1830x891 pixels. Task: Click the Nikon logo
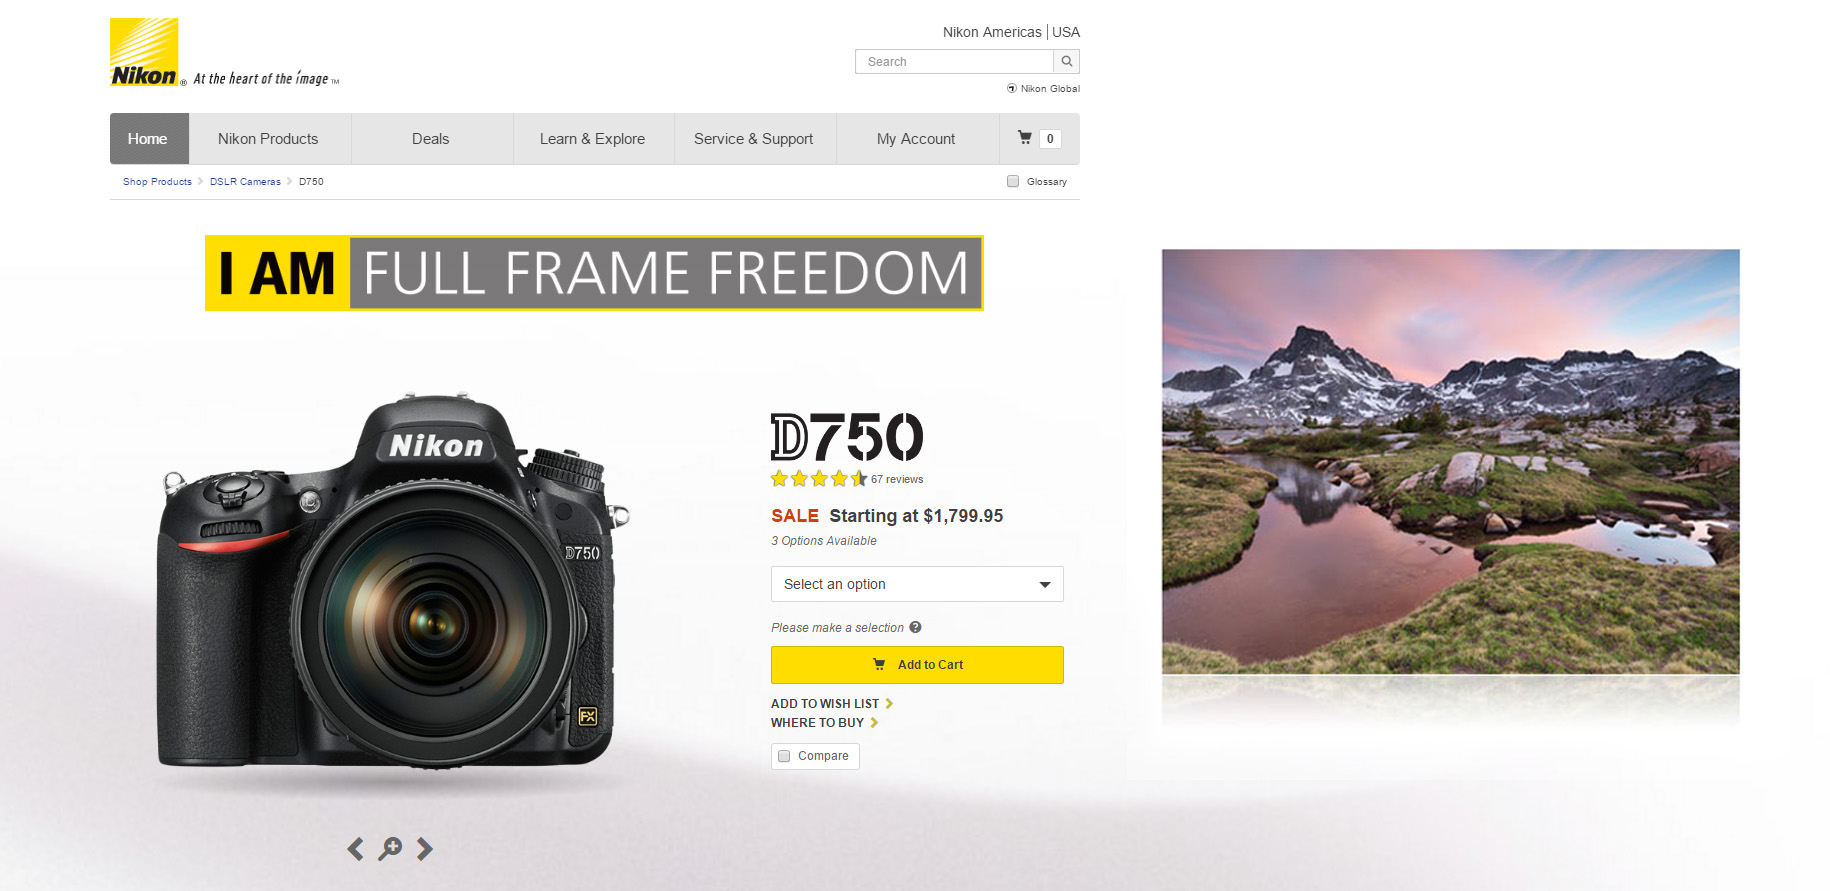[x=144, y=52]
